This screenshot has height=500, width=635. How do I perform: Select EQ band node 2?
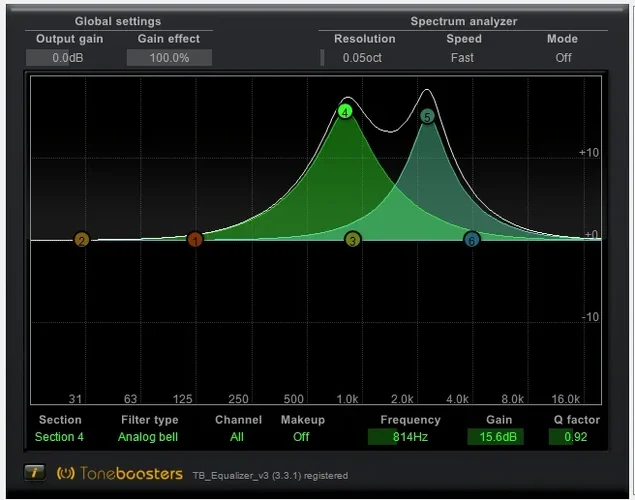click(x=82, y=240)
